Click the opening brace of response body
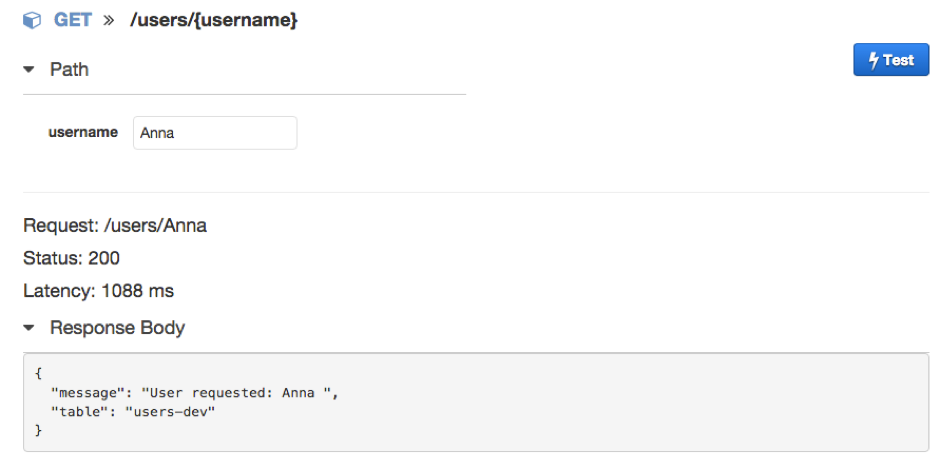Screen dimensions: 940x469 38,374
